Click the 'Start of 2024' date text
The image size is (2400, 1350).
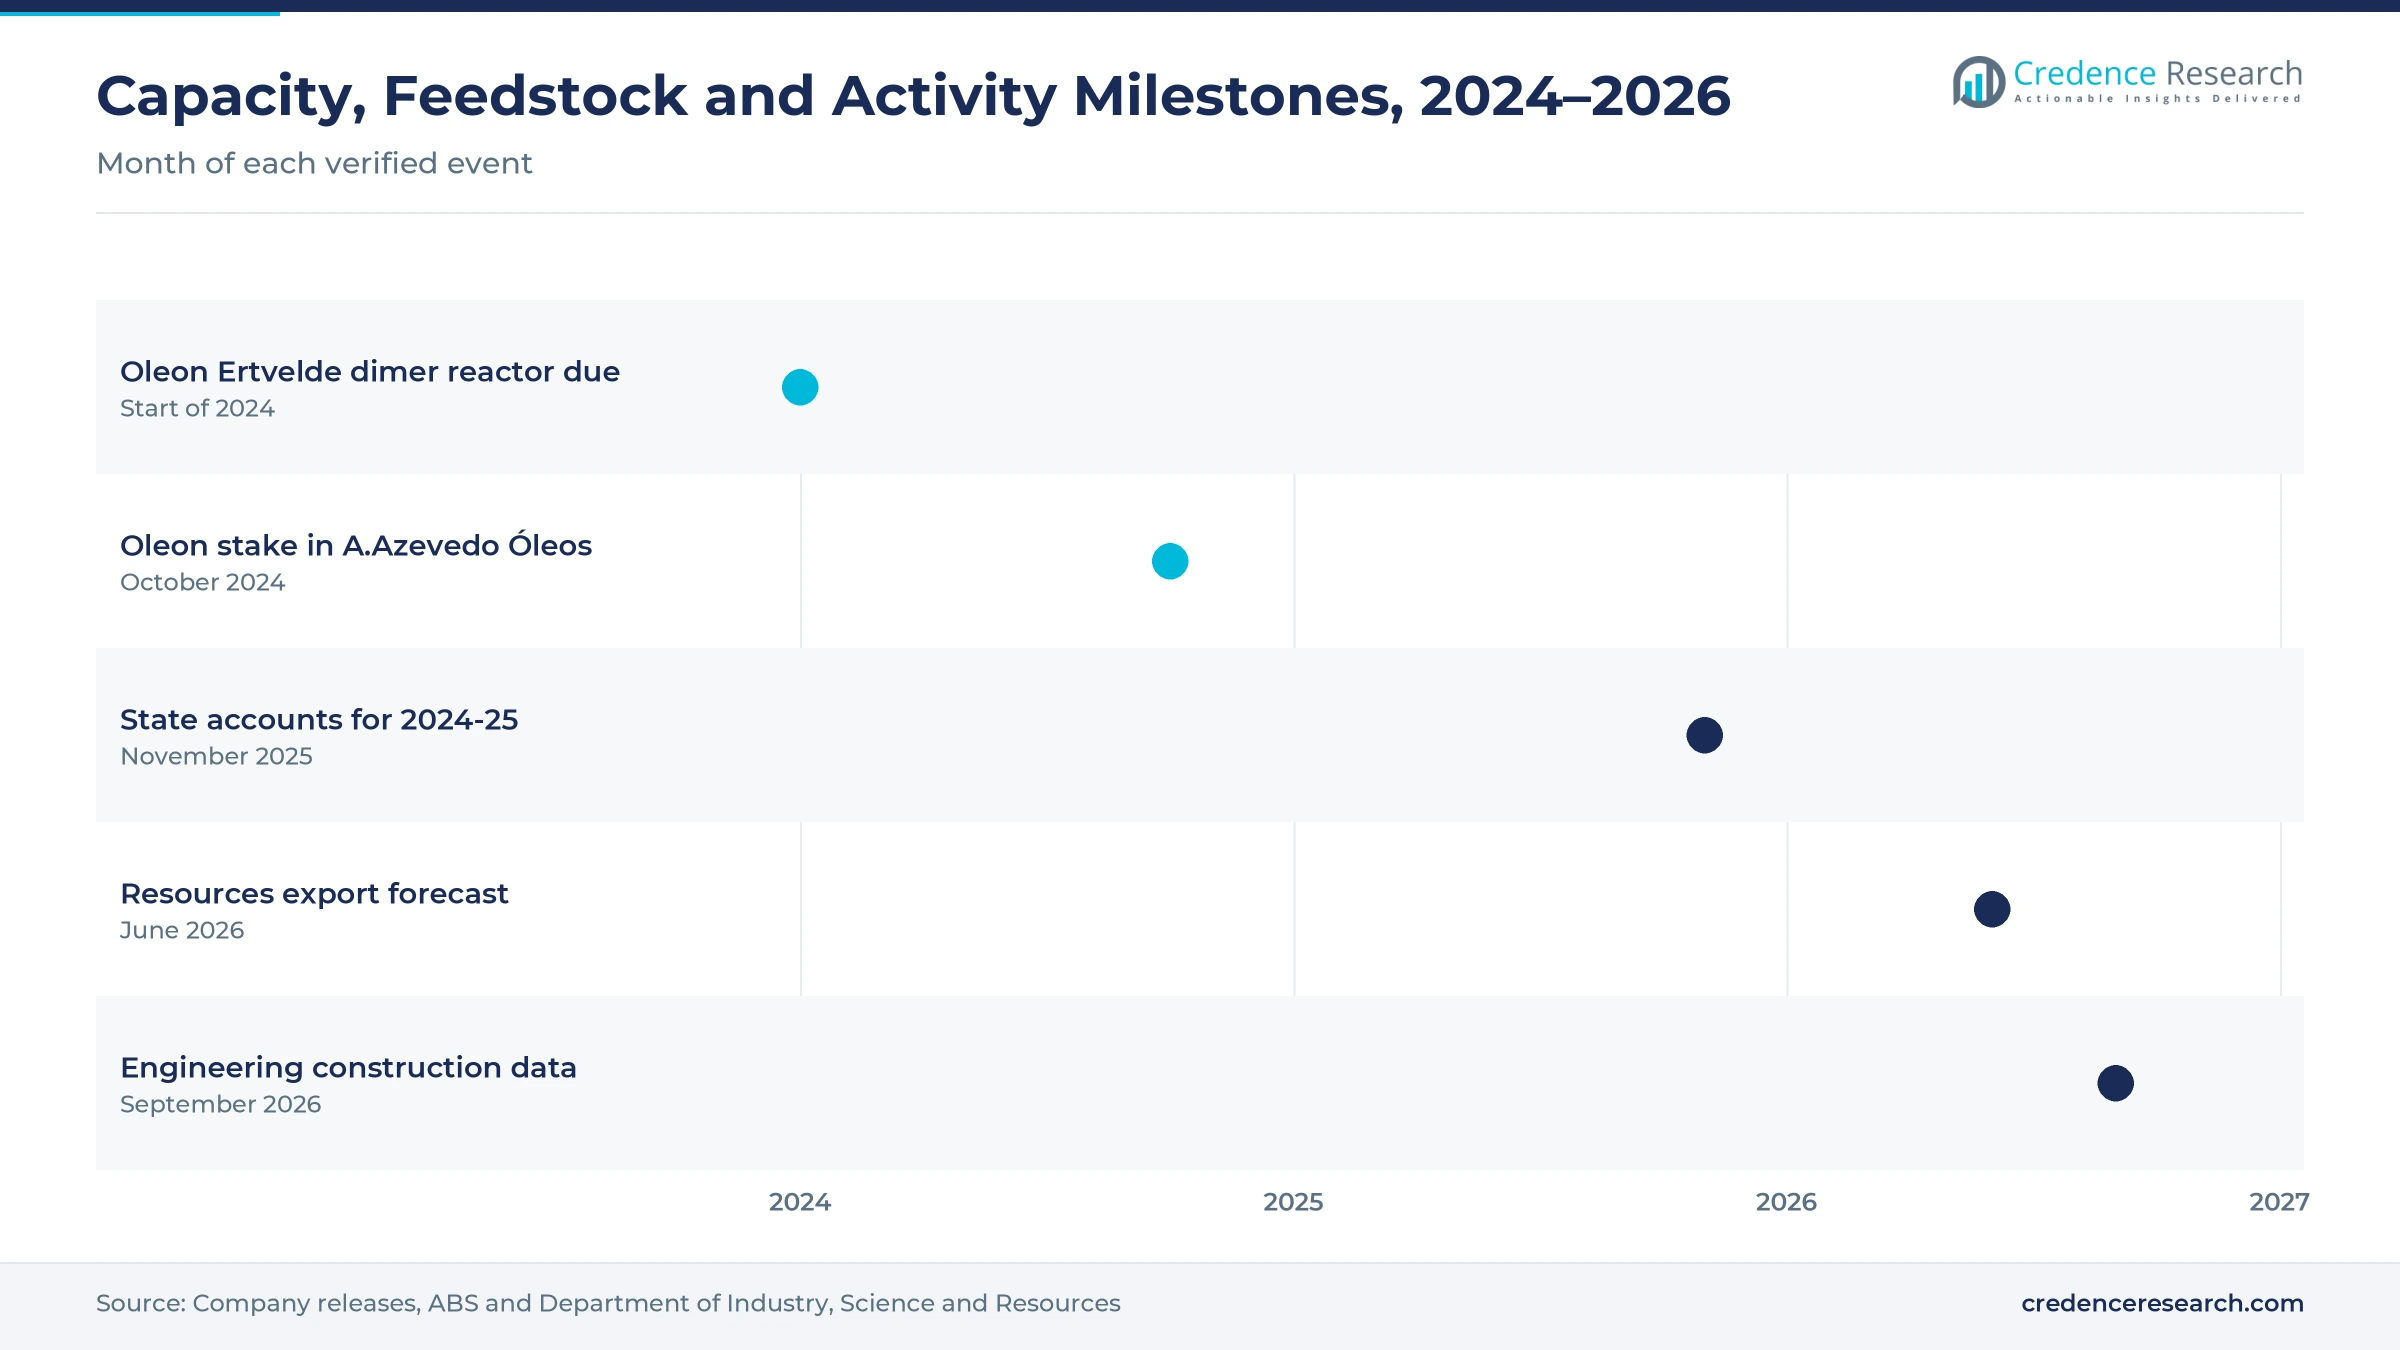click(197, 408)
